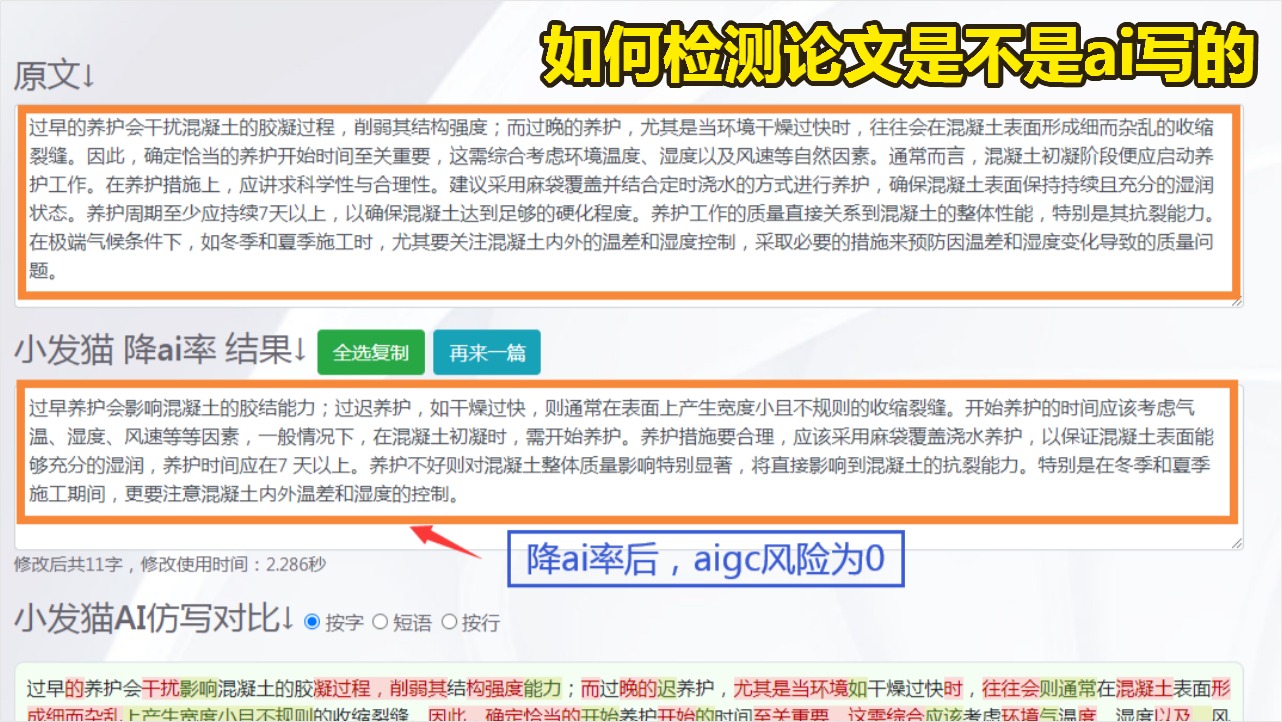This screenshot has width=1282, height=722.
Task: Click the 再来一篇 regenerate button
Action: 487,352
